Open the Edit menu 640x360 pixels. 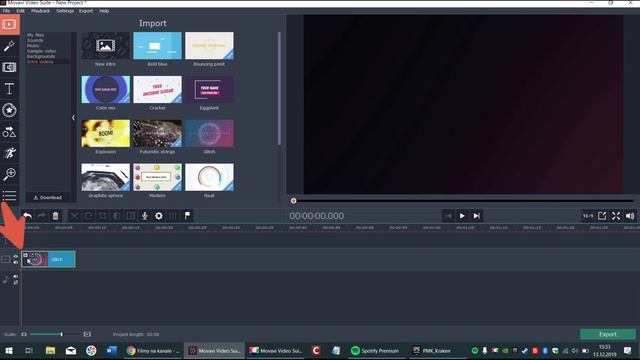20,11
